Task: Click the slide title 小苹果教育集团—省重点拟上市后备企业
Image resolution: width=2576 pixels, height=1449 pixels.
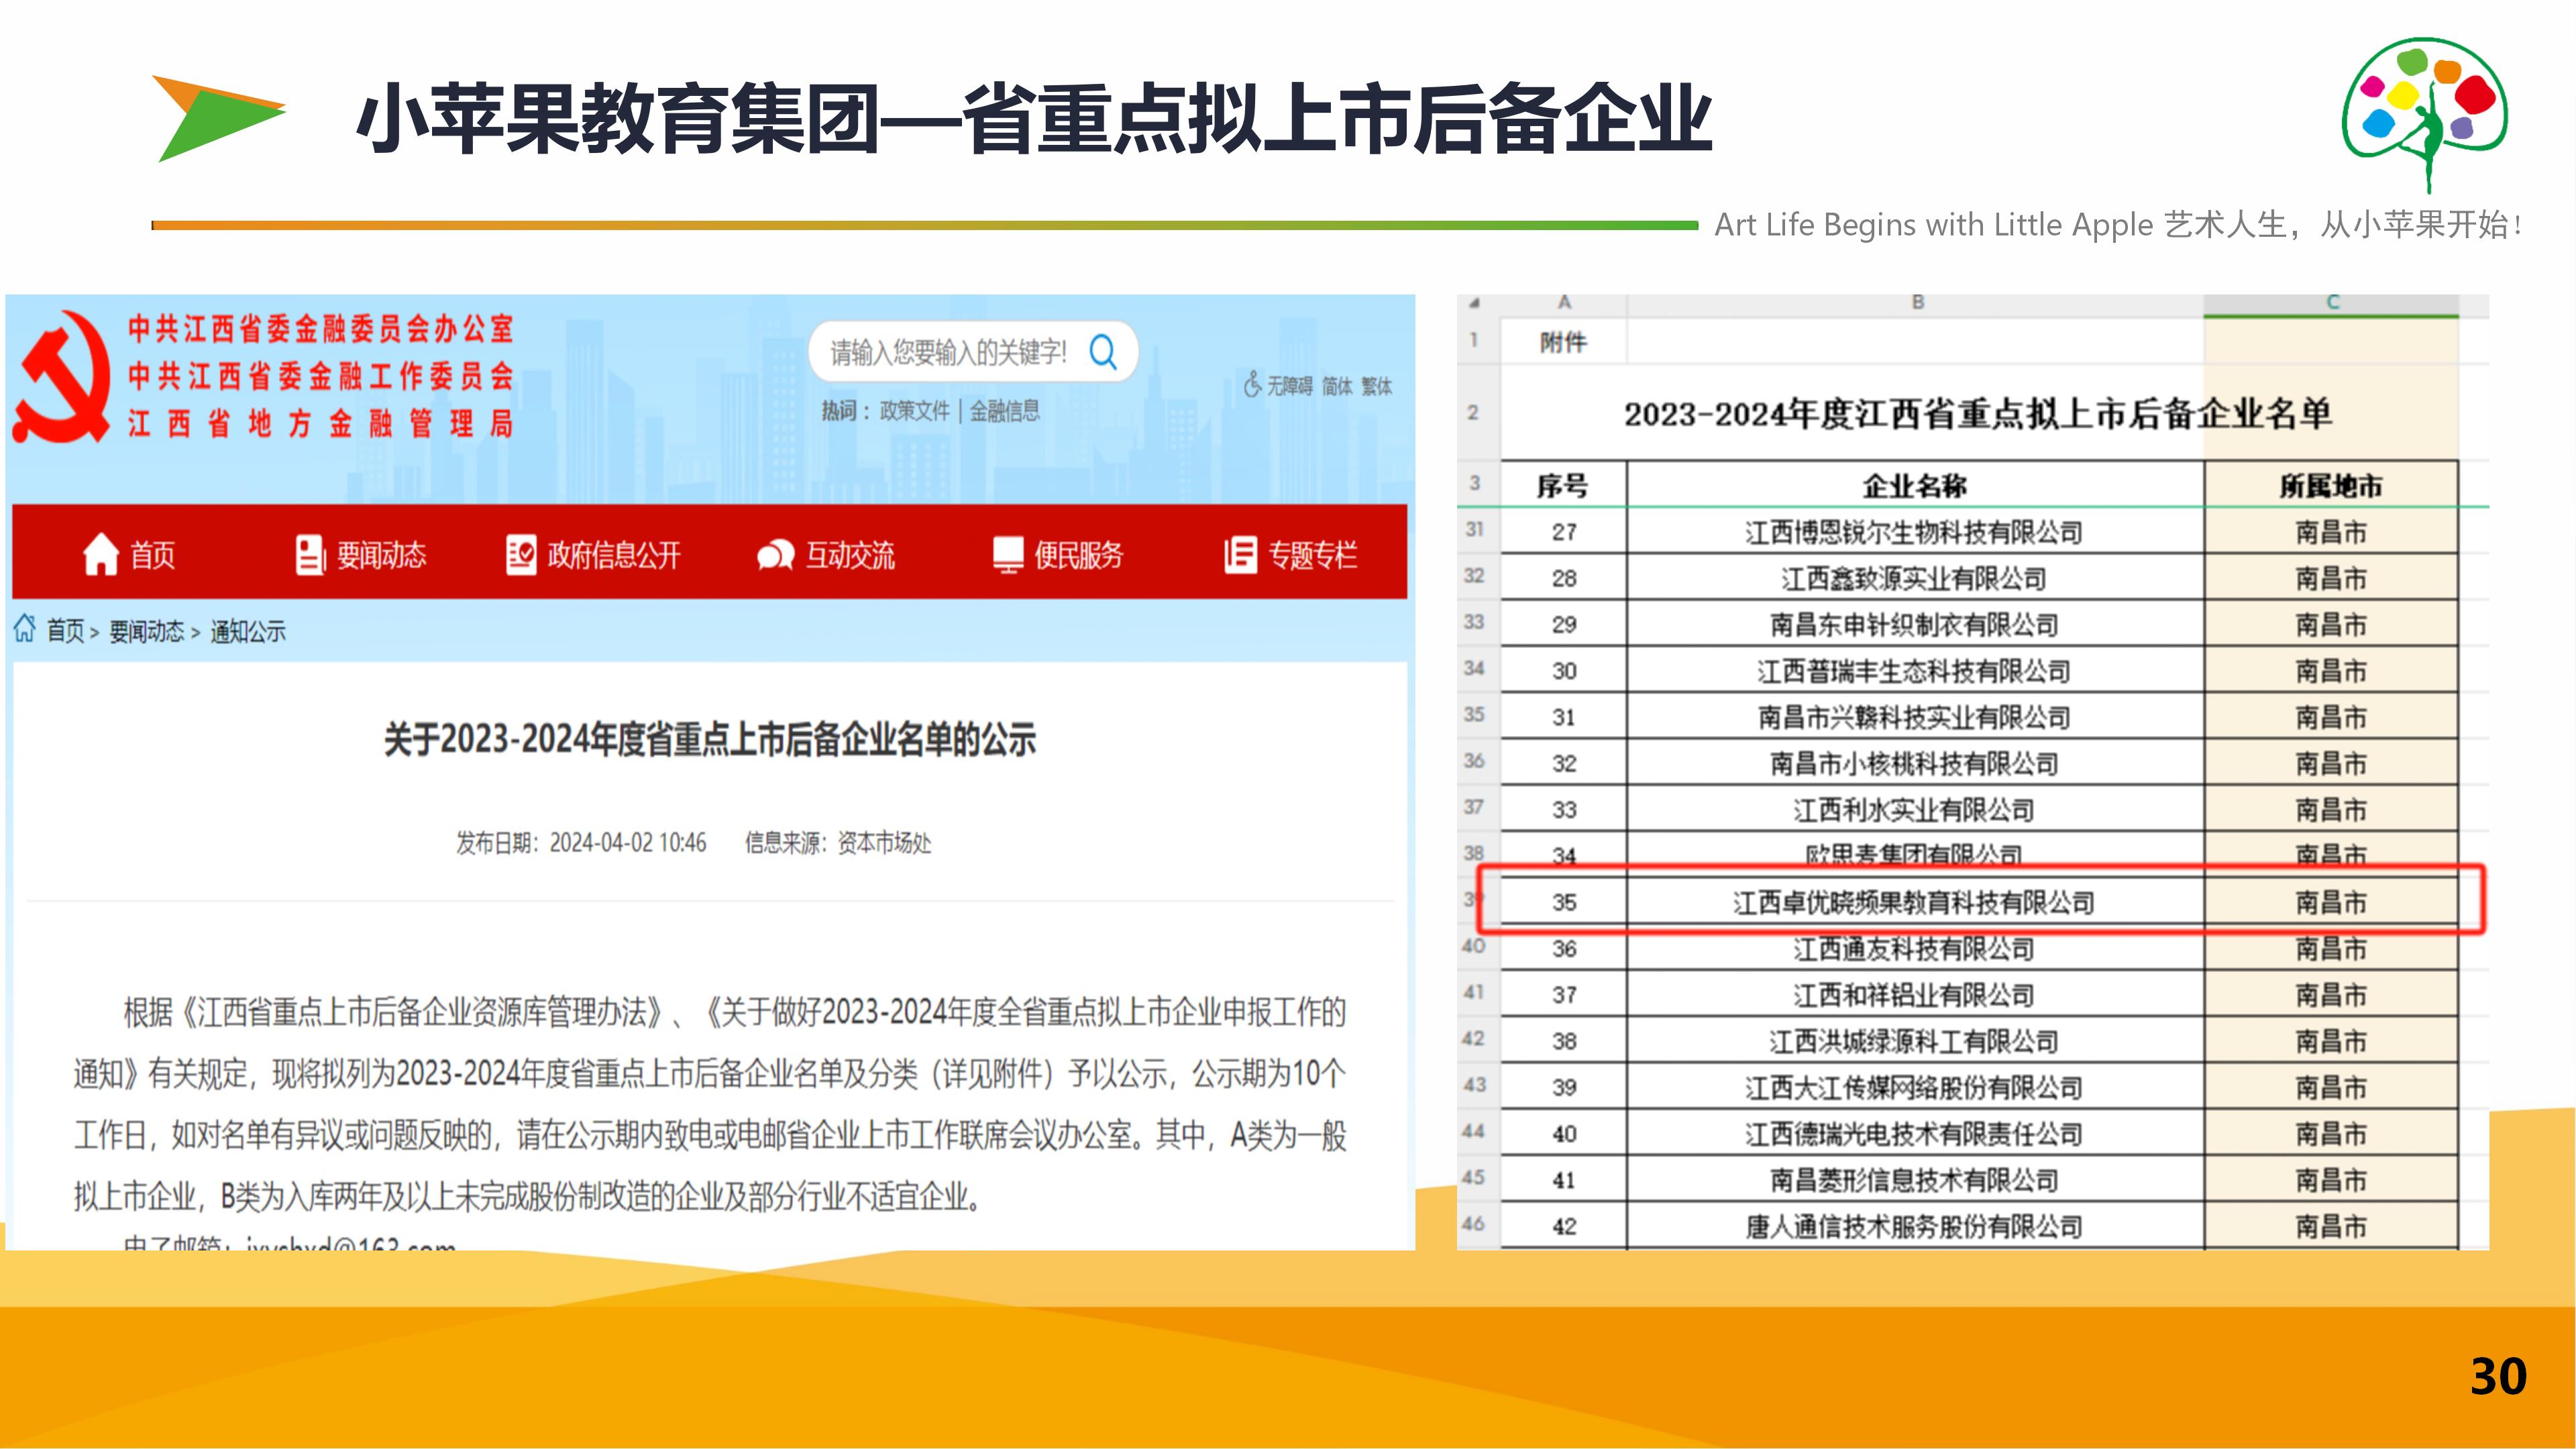Action: point(1035,119)
